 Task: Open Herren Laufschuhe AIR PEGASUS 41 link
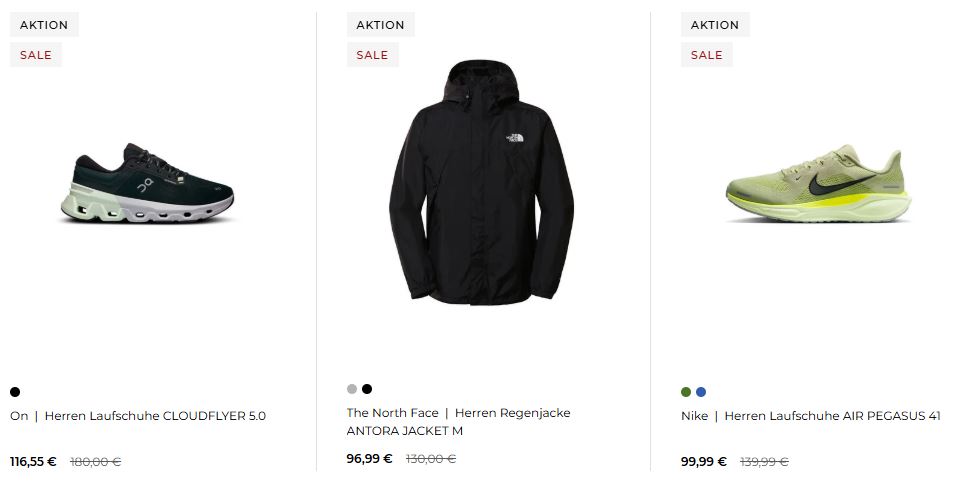click(832, 416)
